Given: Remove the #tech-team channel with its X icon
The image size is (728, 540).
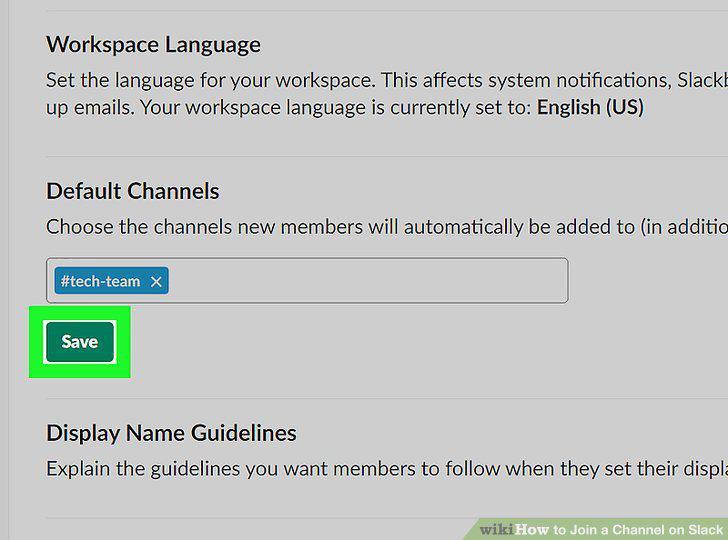Looking at the screenshot, I should (x=156, y=281).
